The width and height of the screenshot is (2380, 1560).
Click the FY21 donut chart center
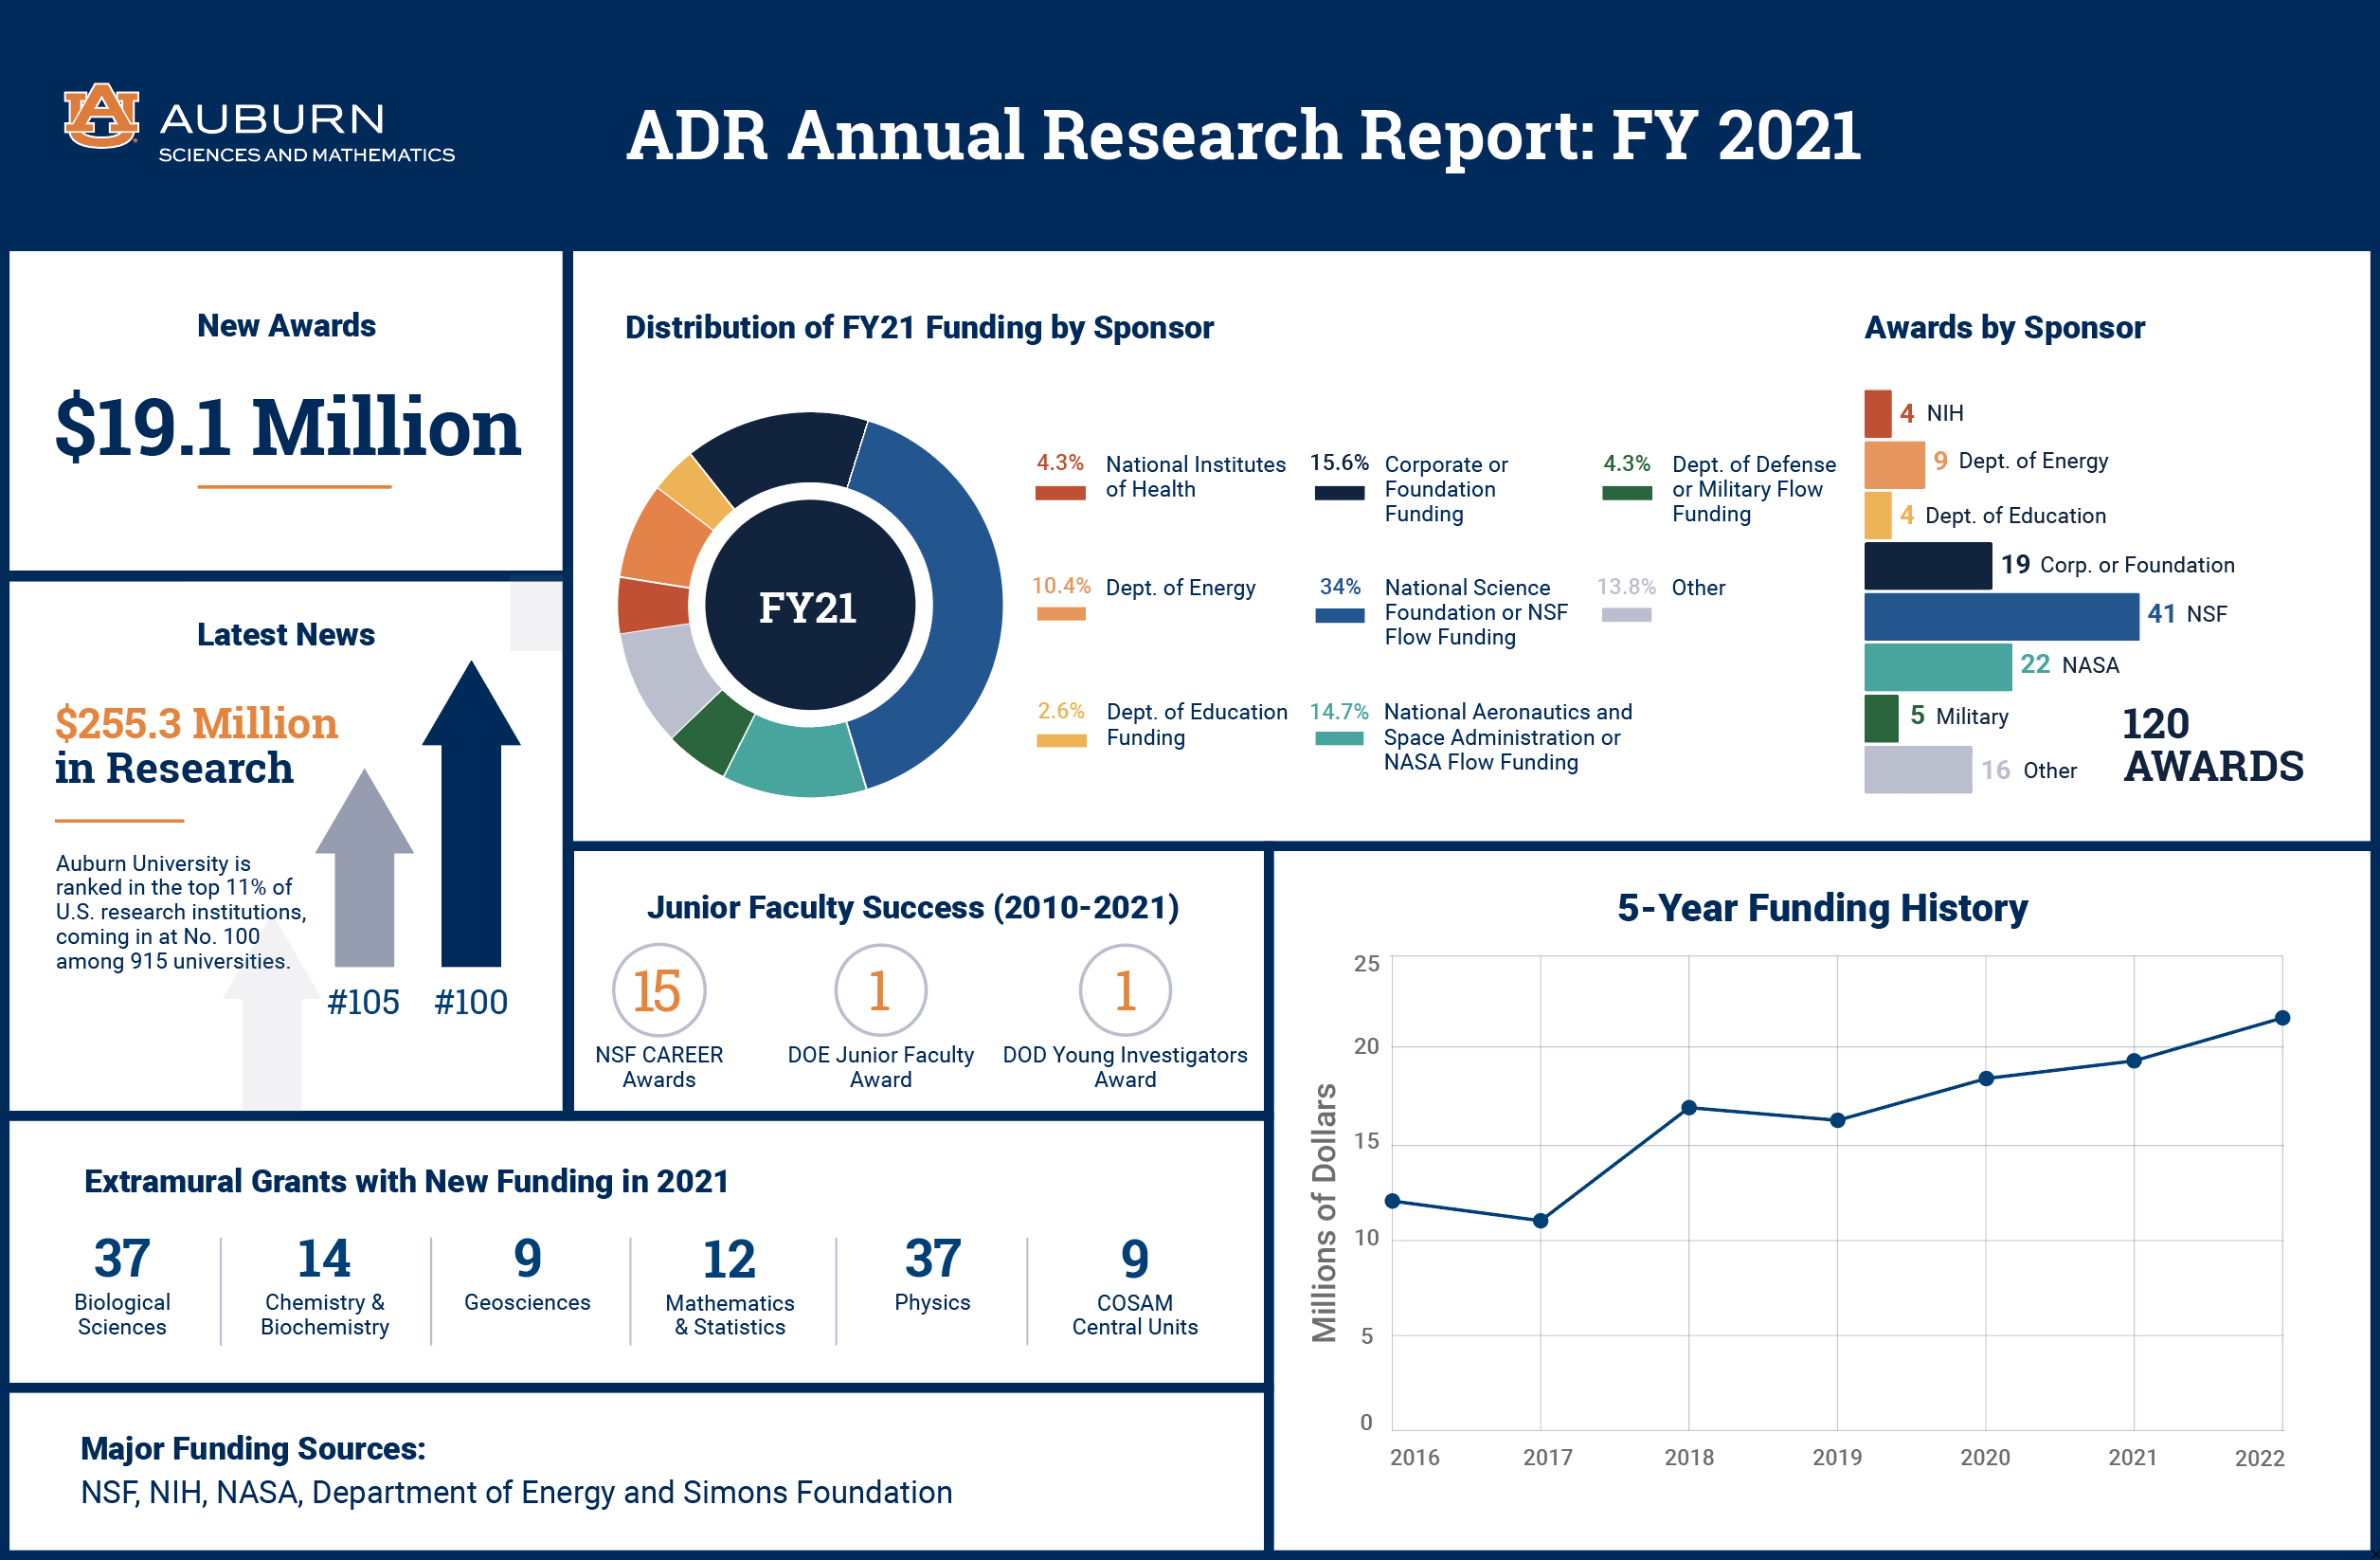[x=809, y=607]
